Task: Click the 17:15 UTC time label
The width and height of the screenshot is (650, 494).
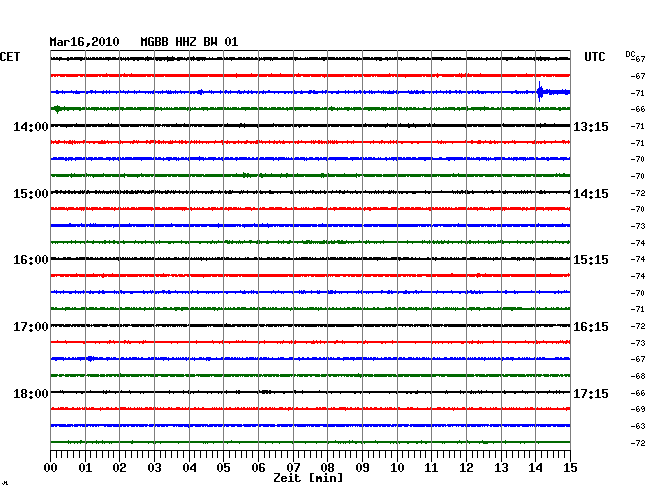Action: pyautogui.click(x=591, y=393)
